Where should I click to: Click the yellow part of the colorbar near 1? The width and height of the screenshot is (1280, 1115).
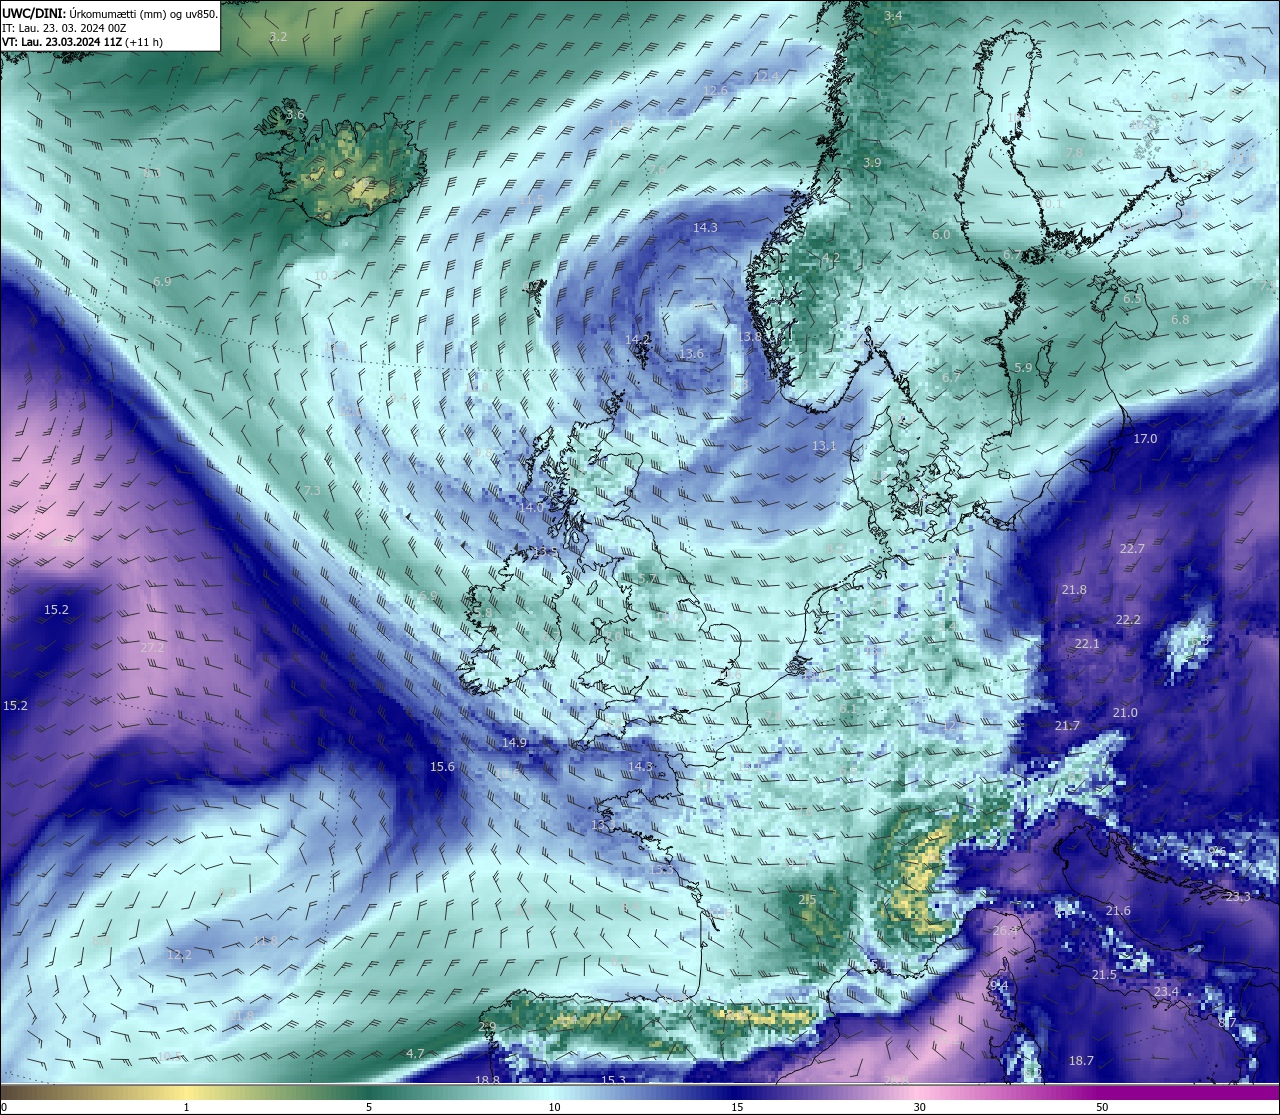tap(187, 1092)
